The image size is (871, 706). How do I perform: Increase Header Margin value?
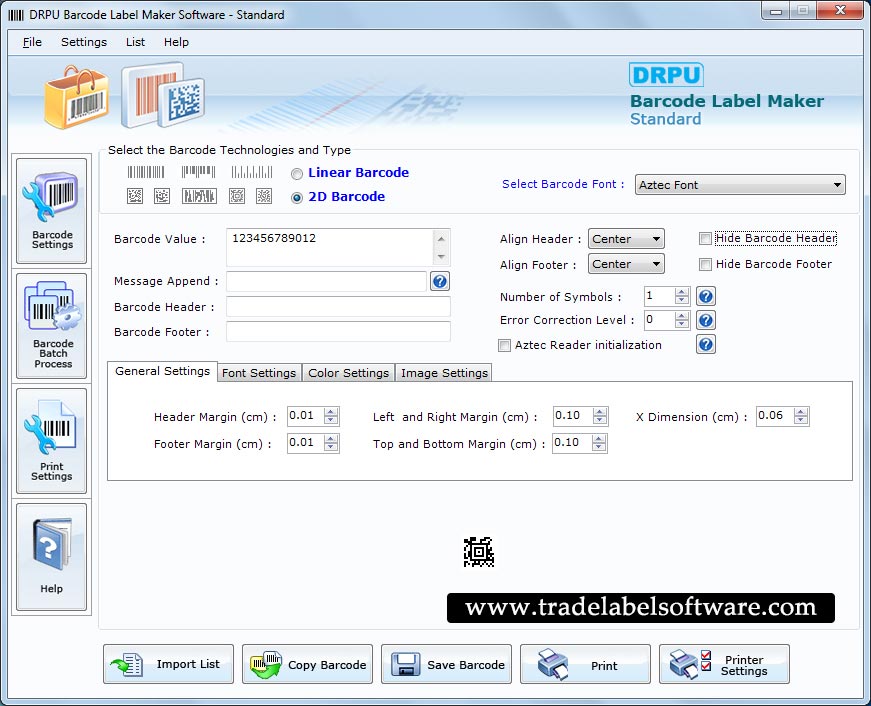(331, 412)
